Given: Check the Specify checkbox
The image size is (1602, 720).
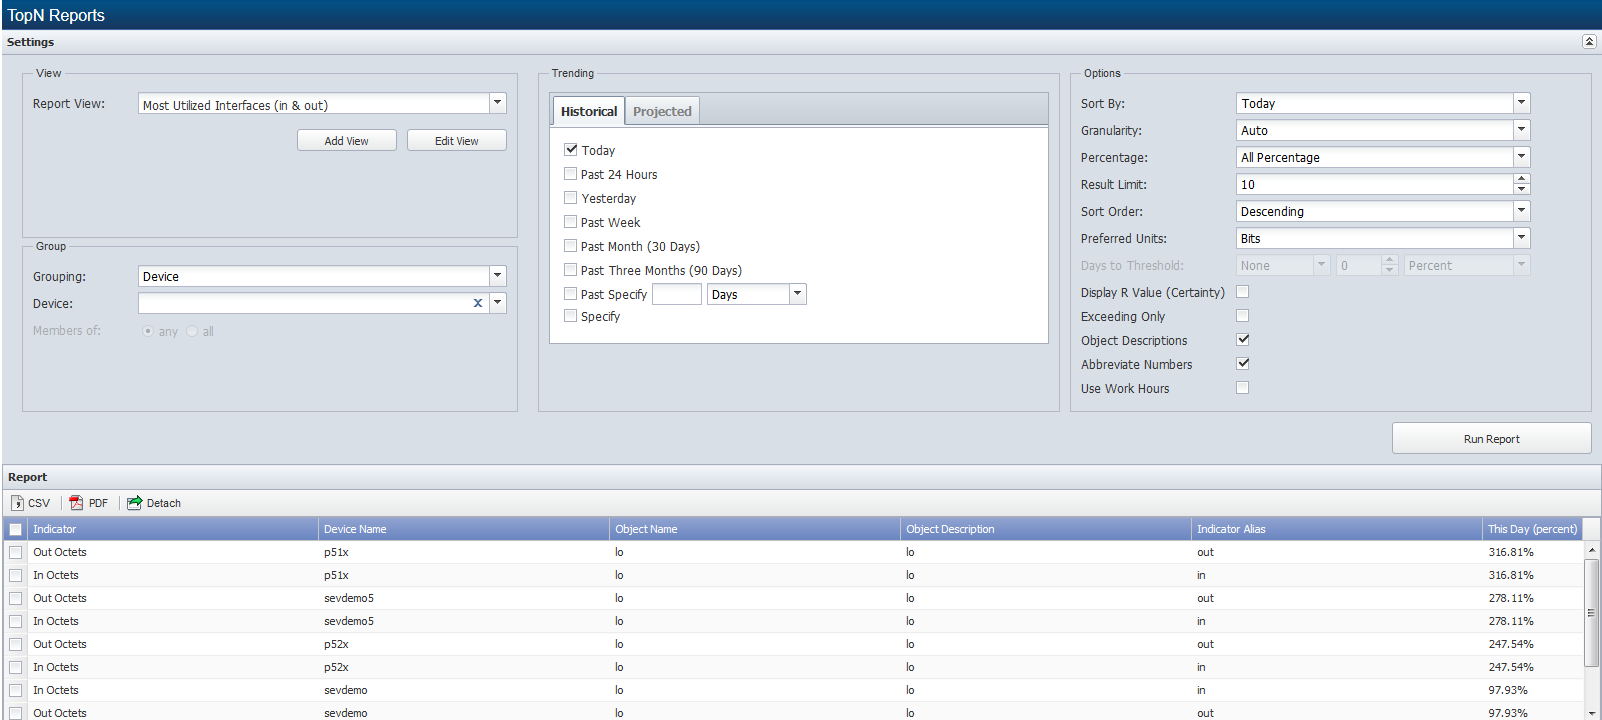Looking at the screenshot, I should click(571, 315).
